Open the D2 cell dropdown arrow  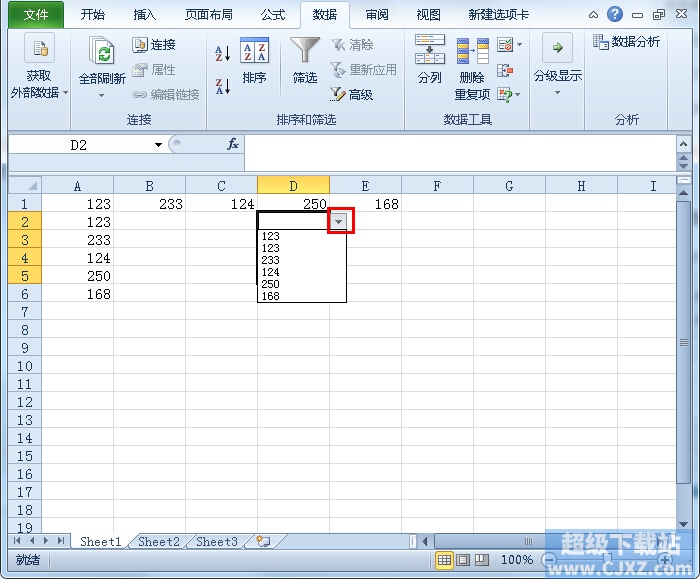tap(338, 221)
